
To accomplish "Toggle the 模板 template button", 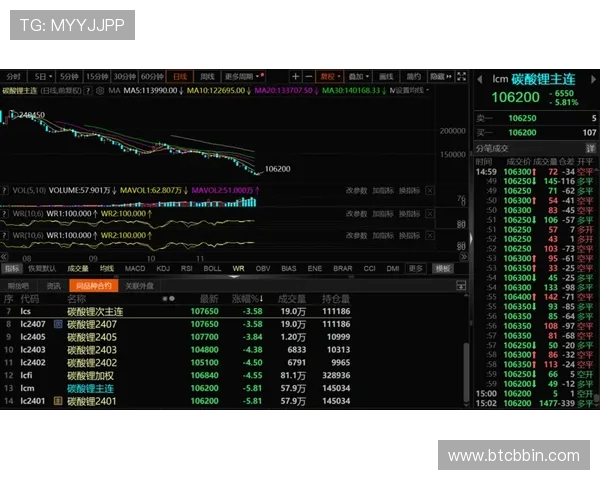I will point(444,268).
